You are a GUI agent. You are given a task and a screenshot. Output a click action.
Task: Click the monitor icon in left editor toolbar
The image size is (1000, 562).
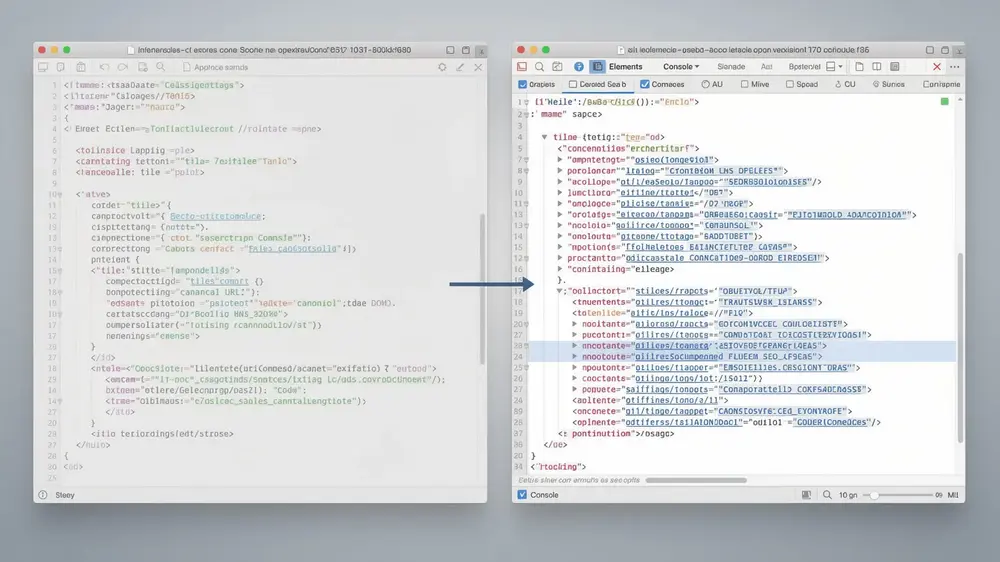[x=43, y=67]
